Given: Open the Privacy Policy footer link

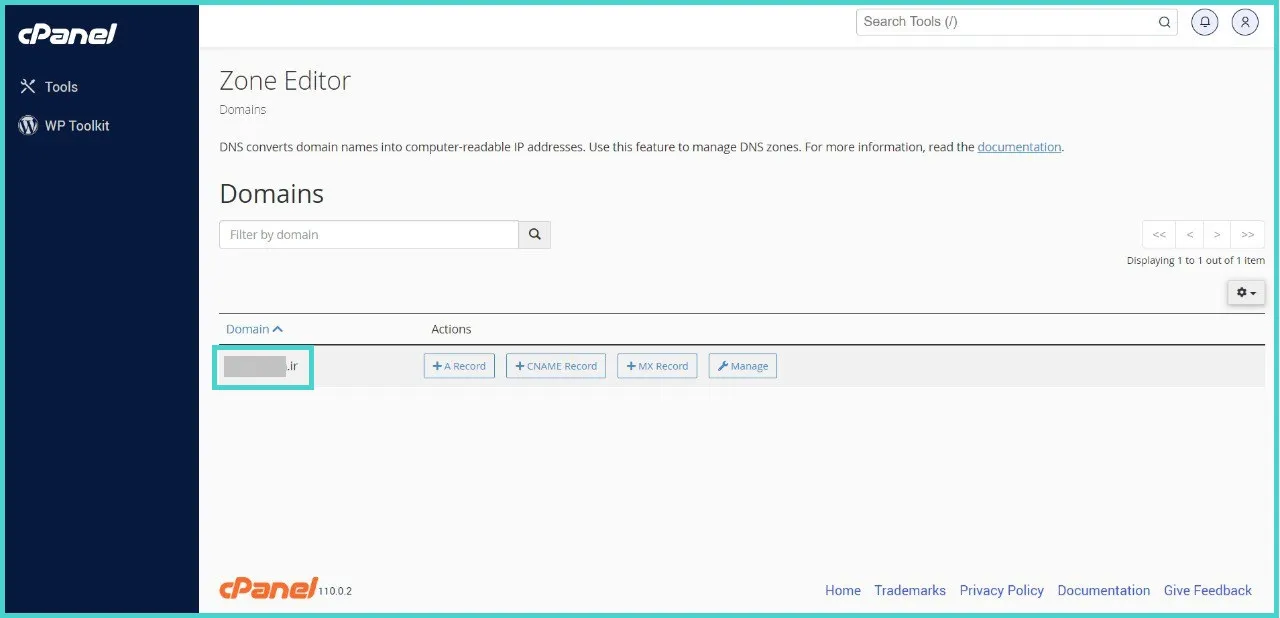Looking at the screenshot, I should (1002, 591).
